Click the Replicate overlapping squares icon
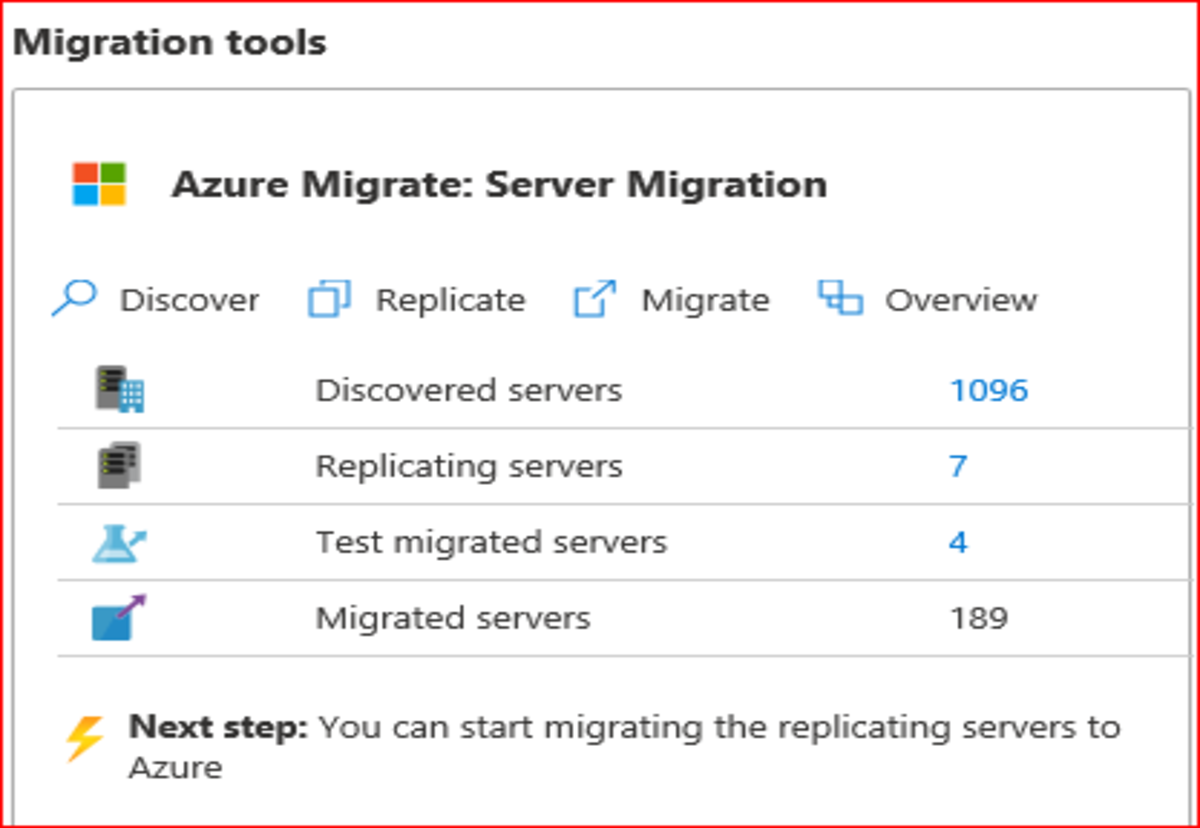This screenshot has width=1200, height=828. [329, 299]
